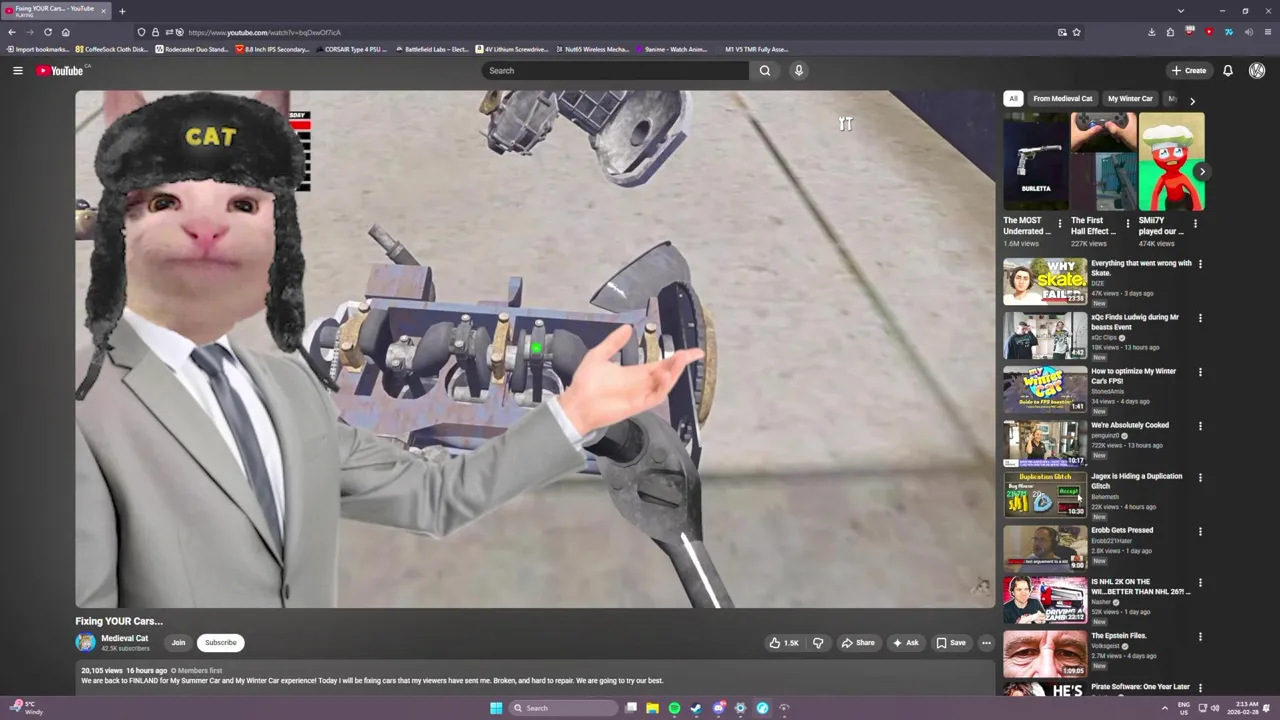The height and width of the screenshot is (720, 1280).
Task: Open options for Erobb Gets Pressed video
Action: [x=1200, y=531]
